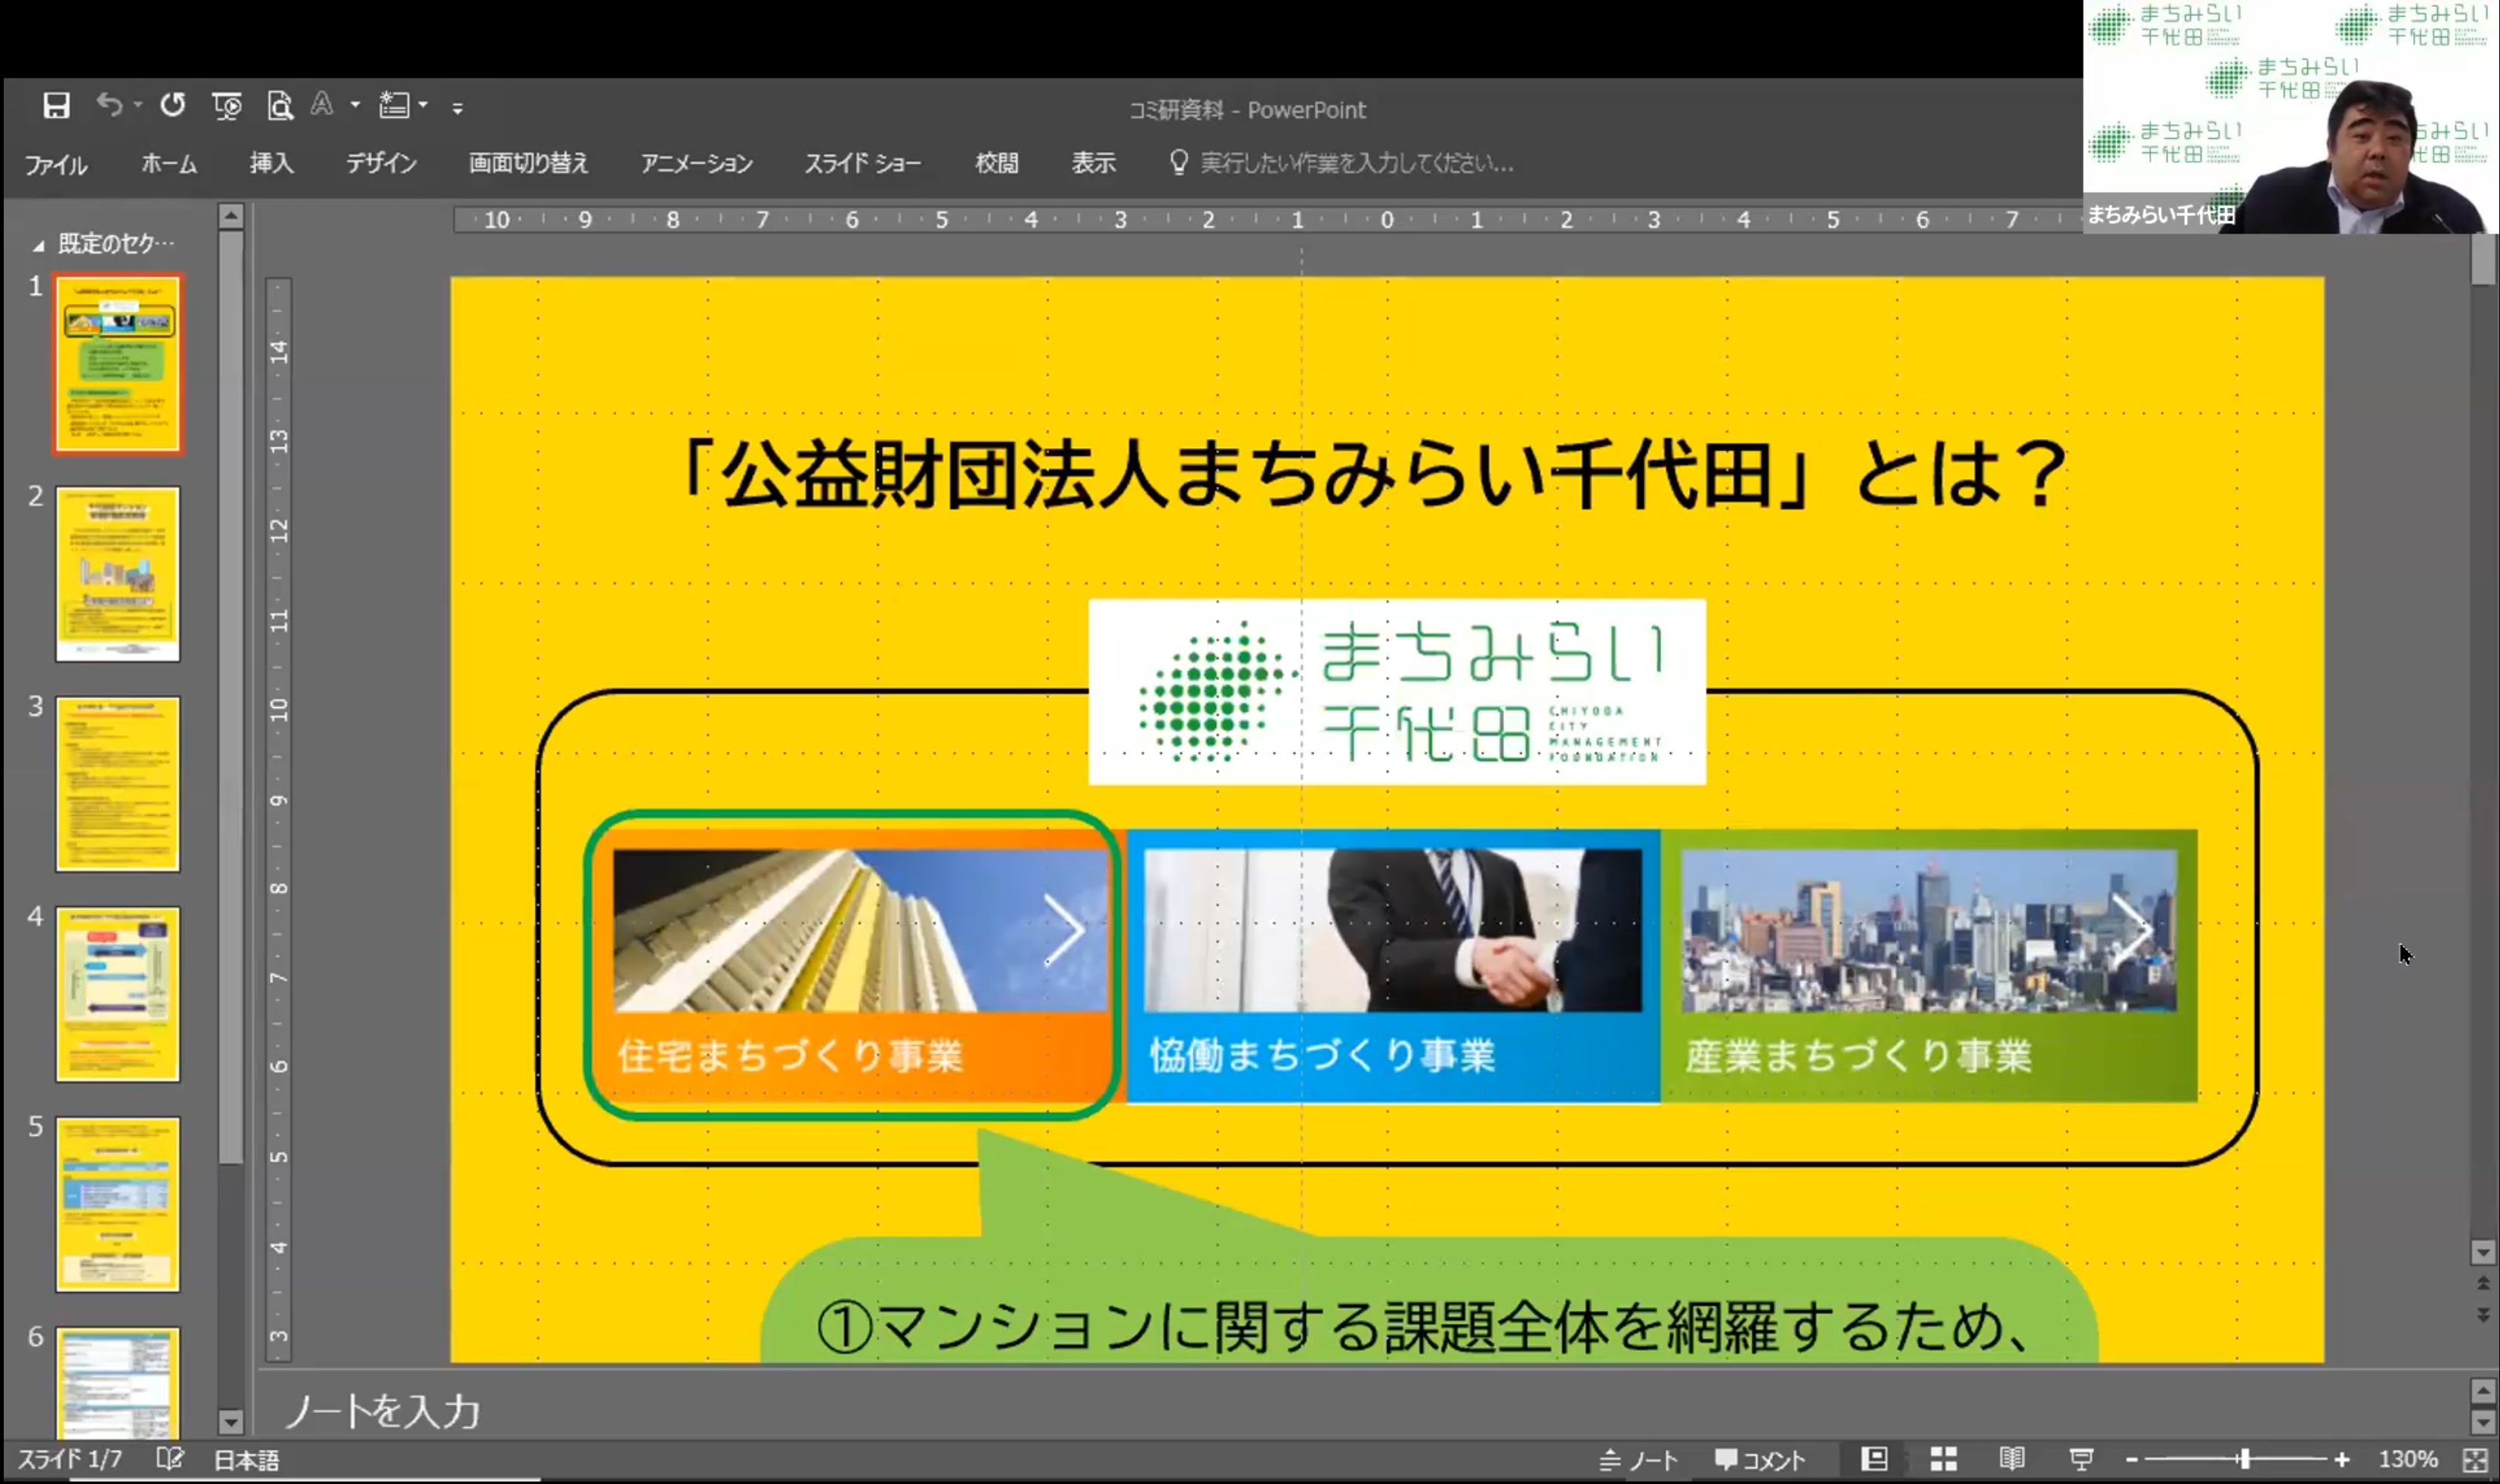
Task: Switch to the スライド ショー ribbon tab
Action: 863,163
